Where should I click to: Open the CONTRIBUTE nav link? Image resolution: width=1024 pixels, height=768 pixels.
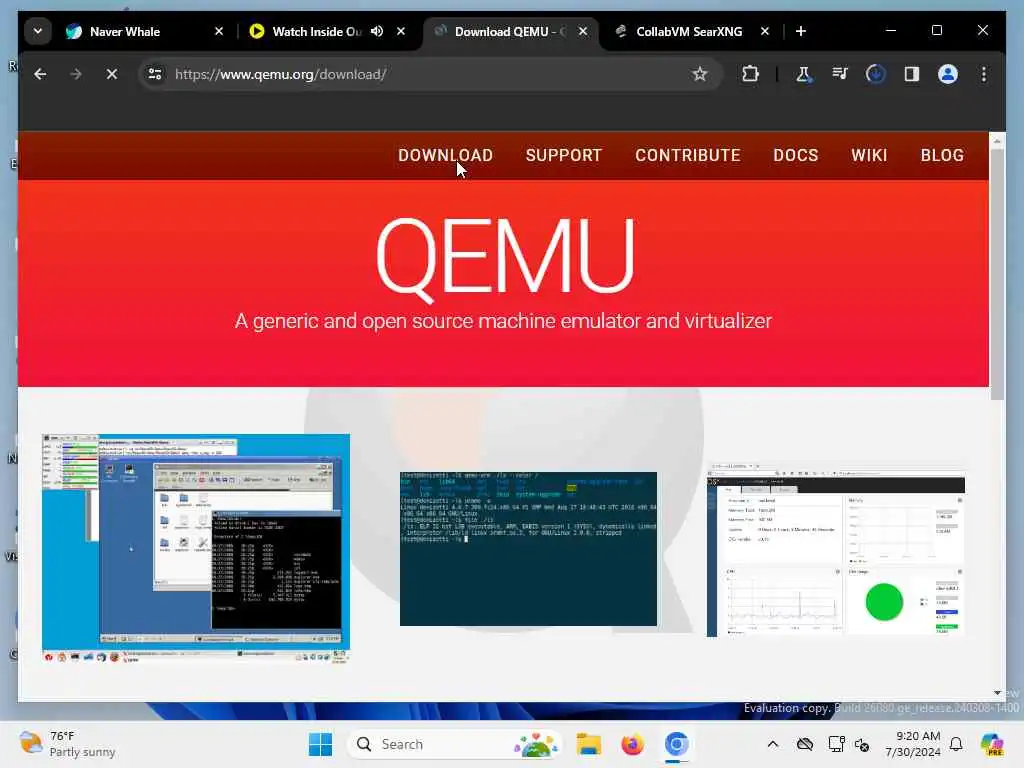(x=688, y=155)
